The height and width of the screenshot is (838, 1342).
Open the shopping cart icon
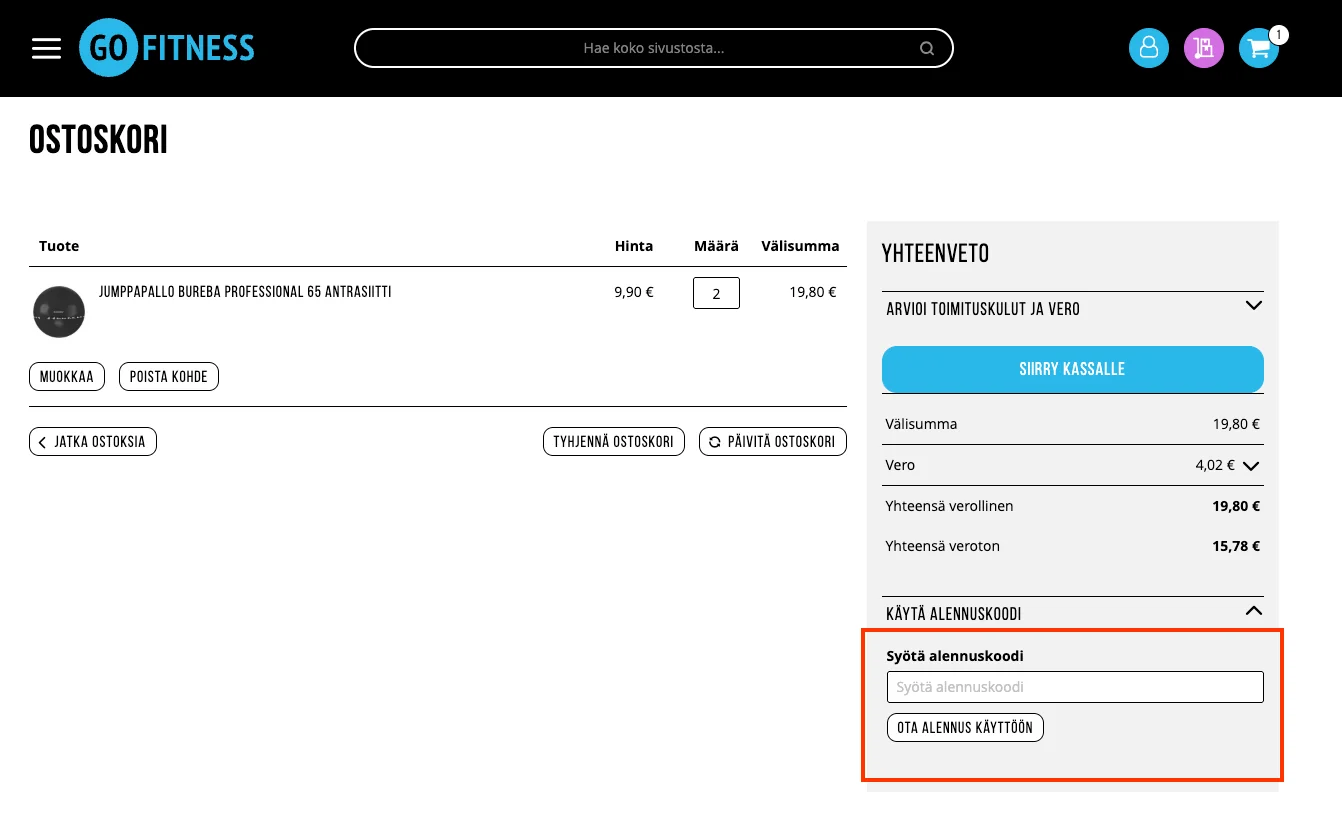1258,48
